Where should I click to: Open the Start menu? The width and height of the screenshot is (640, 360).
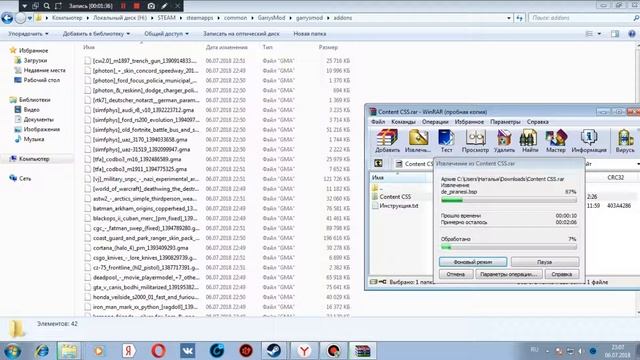[x=12, y=351]
